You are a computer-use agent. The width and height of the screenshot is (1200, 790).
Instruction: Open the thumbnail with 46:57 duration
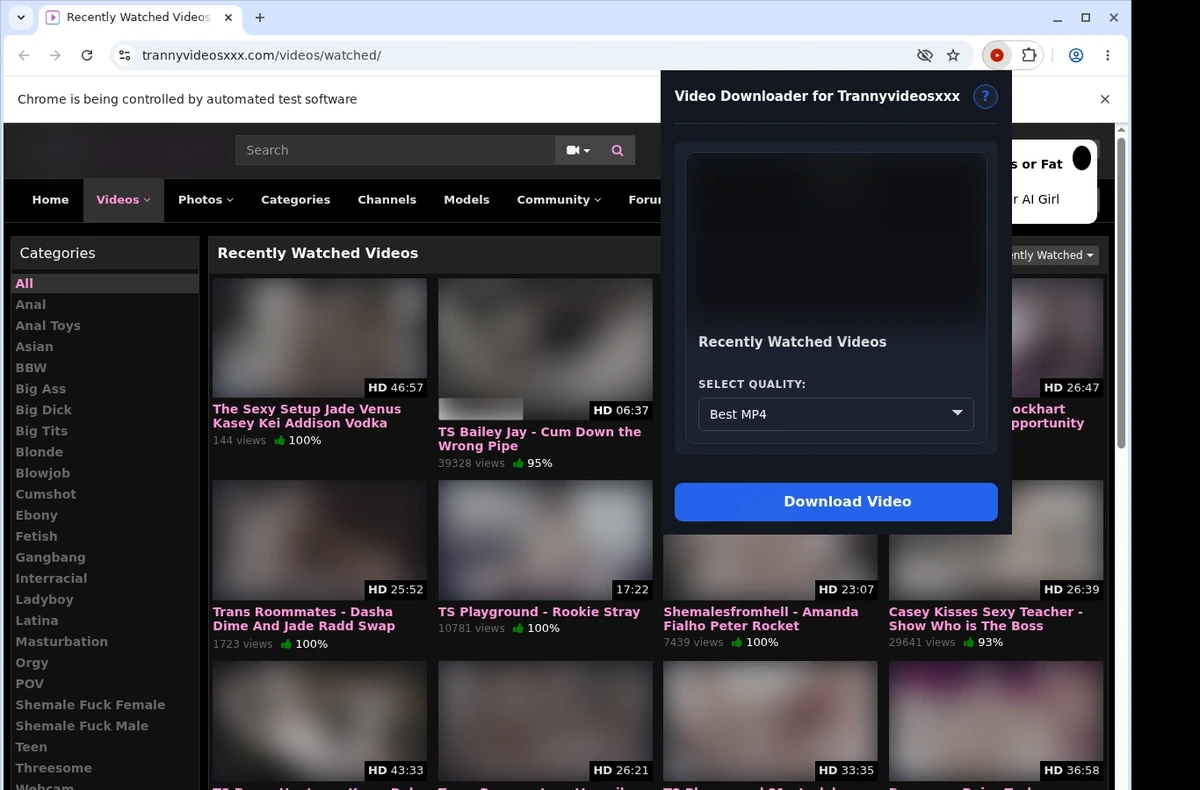(320, 338)
